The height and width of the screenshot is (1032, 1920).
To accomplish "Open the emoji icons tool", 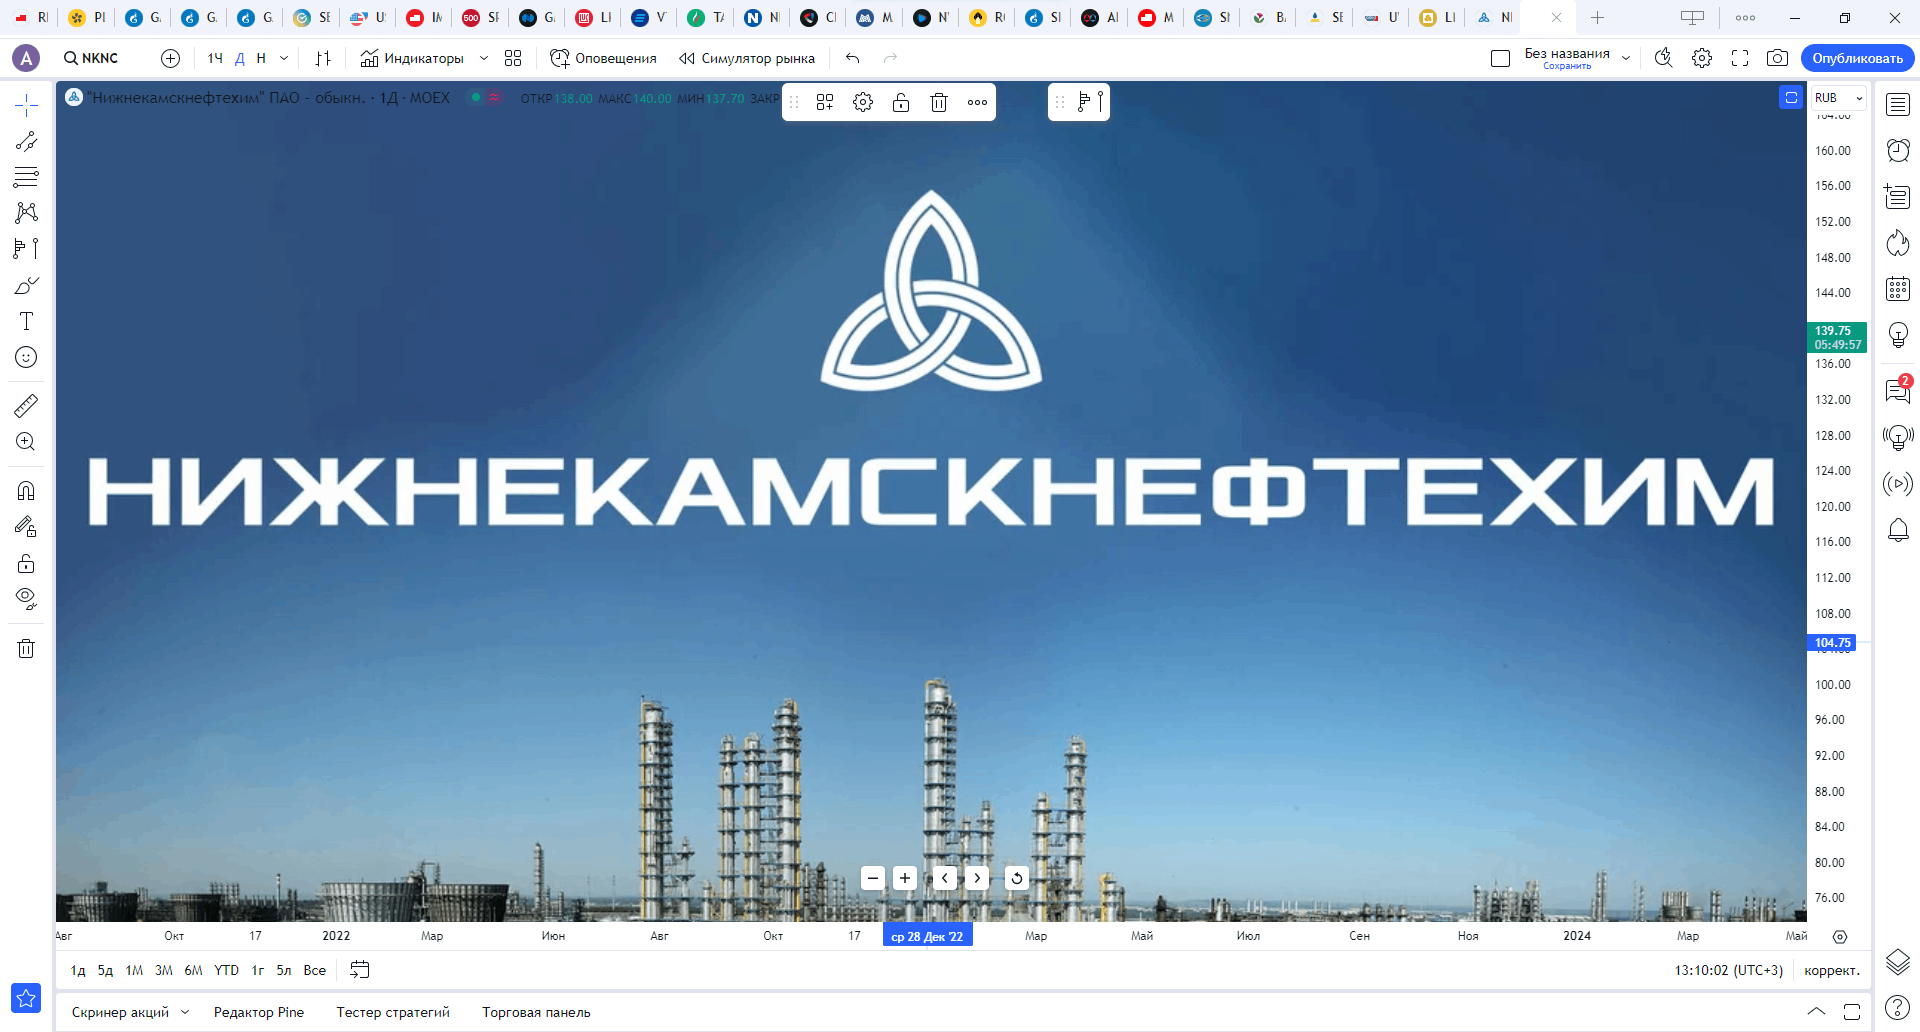I will [26, 357].
